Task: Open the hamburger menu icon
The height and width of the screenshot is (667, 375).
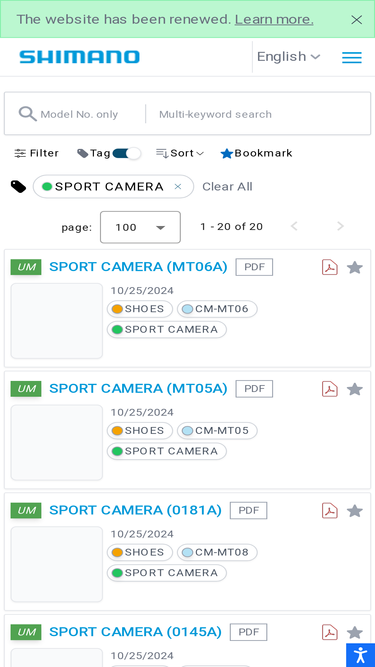Action: (352, 57)
